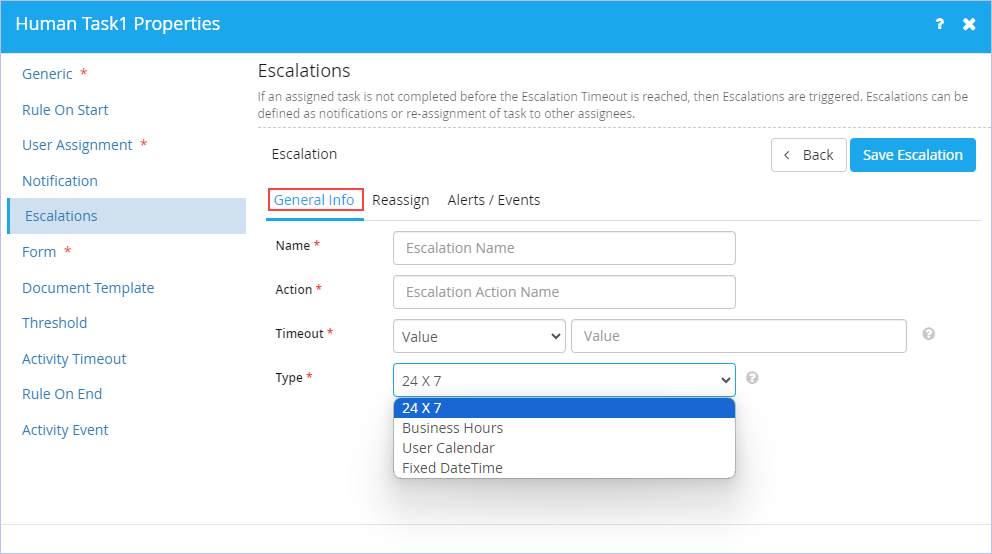992x554 pixels.
Task: Click the help question mark in header
Action: click(939, 24)
